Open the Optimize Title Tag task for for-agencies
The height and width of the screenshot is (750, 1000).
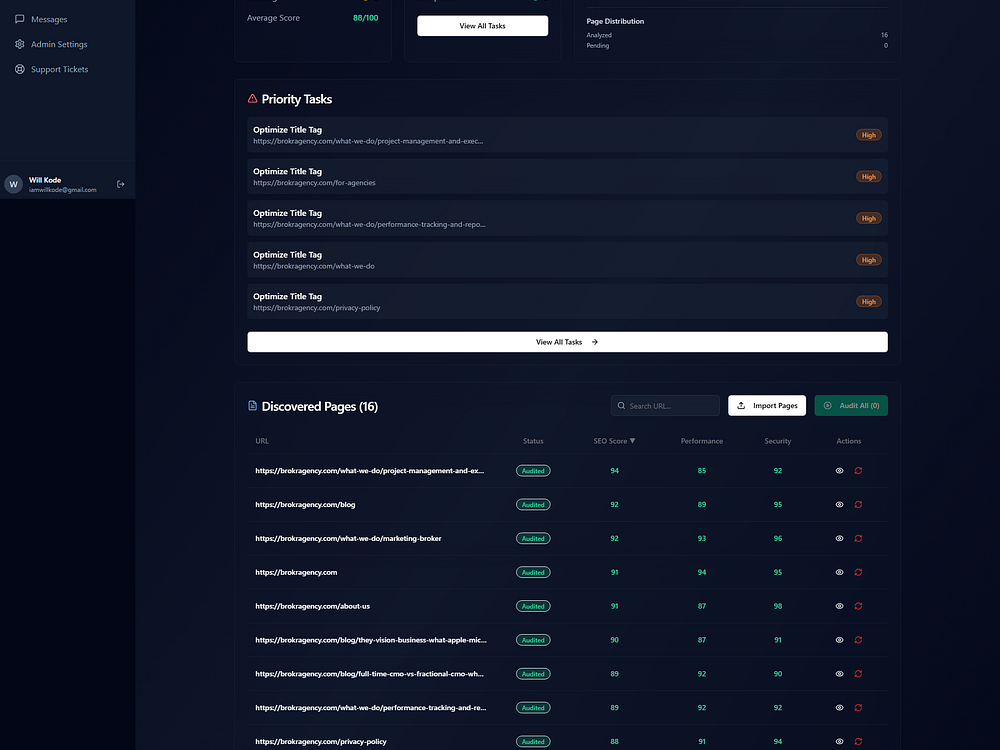[567, 177]
